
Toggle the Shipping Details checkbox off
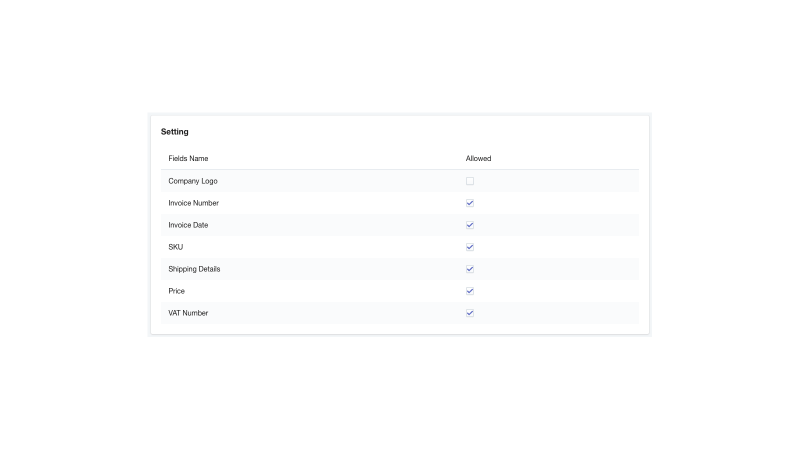coord(469,269)
